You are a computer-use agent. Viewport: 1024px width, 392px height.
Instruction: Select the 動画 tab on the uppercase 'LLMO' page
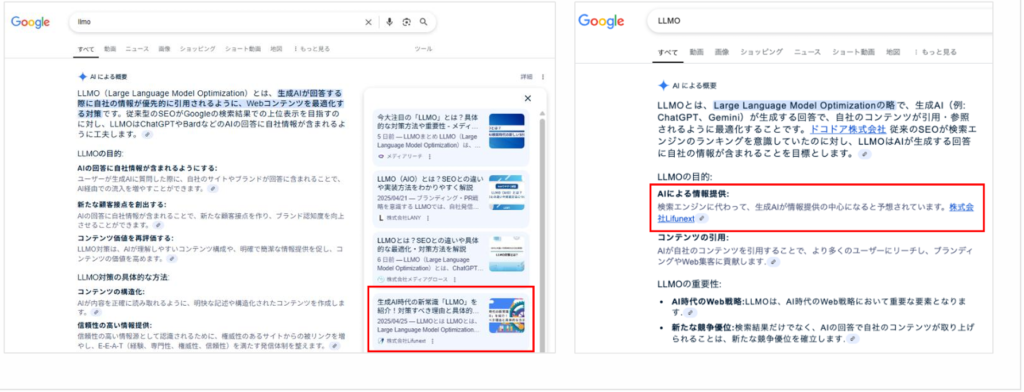click(x=696, y=52)
